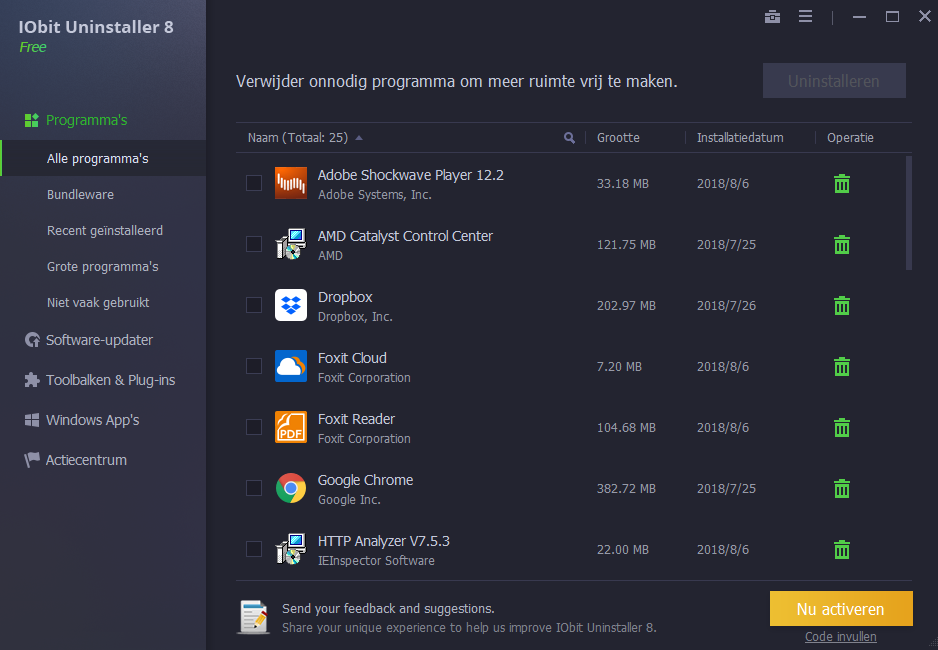Image resolution: width=938 pixels, height=650 pixels.
Task: Click trash icon for Foxit Reader
Action: pyautogui.click(x=842, y=428)
